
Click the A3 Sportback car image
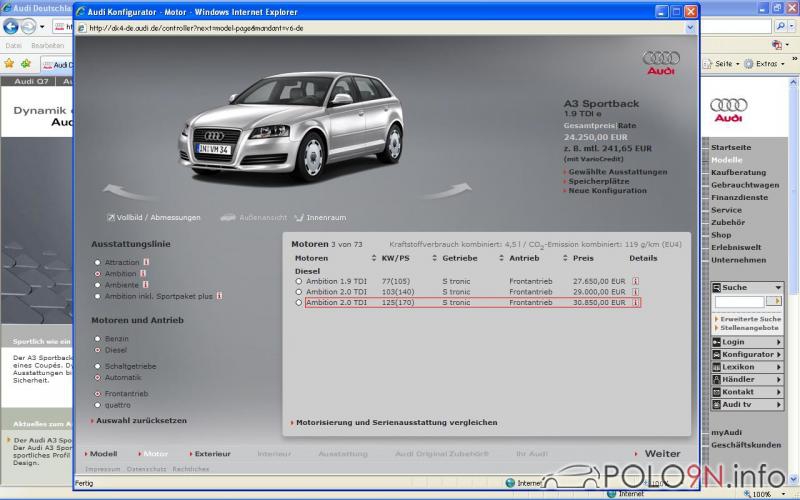click(291, 127)
